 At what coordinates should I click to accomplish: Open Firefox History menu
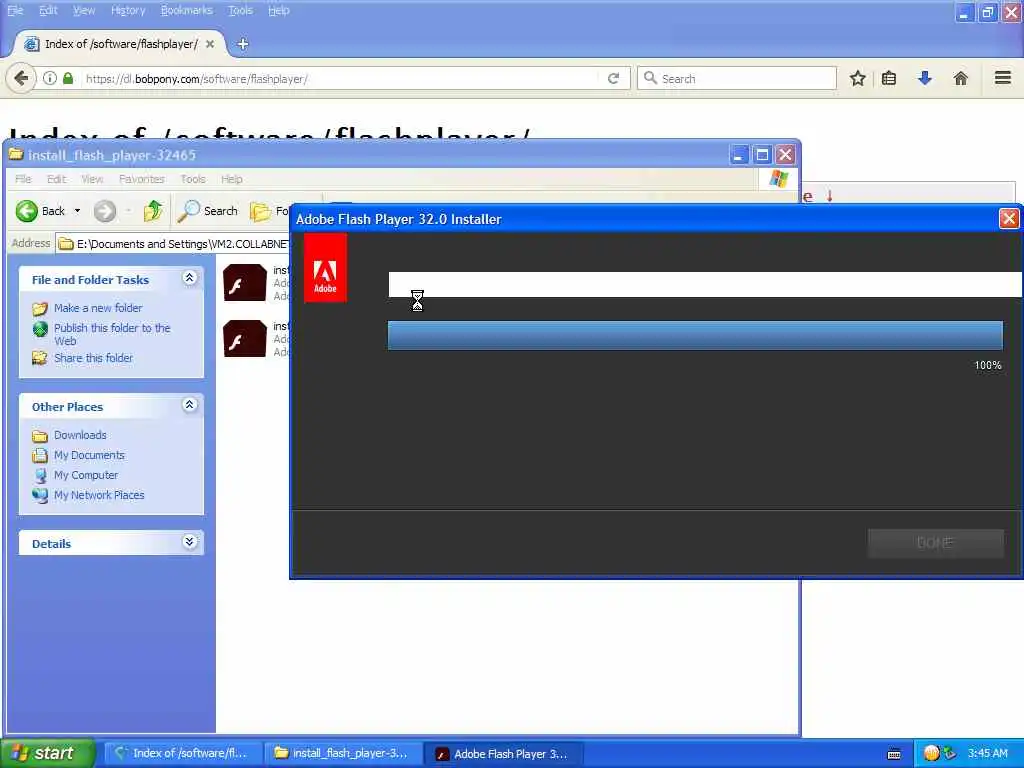128,10
